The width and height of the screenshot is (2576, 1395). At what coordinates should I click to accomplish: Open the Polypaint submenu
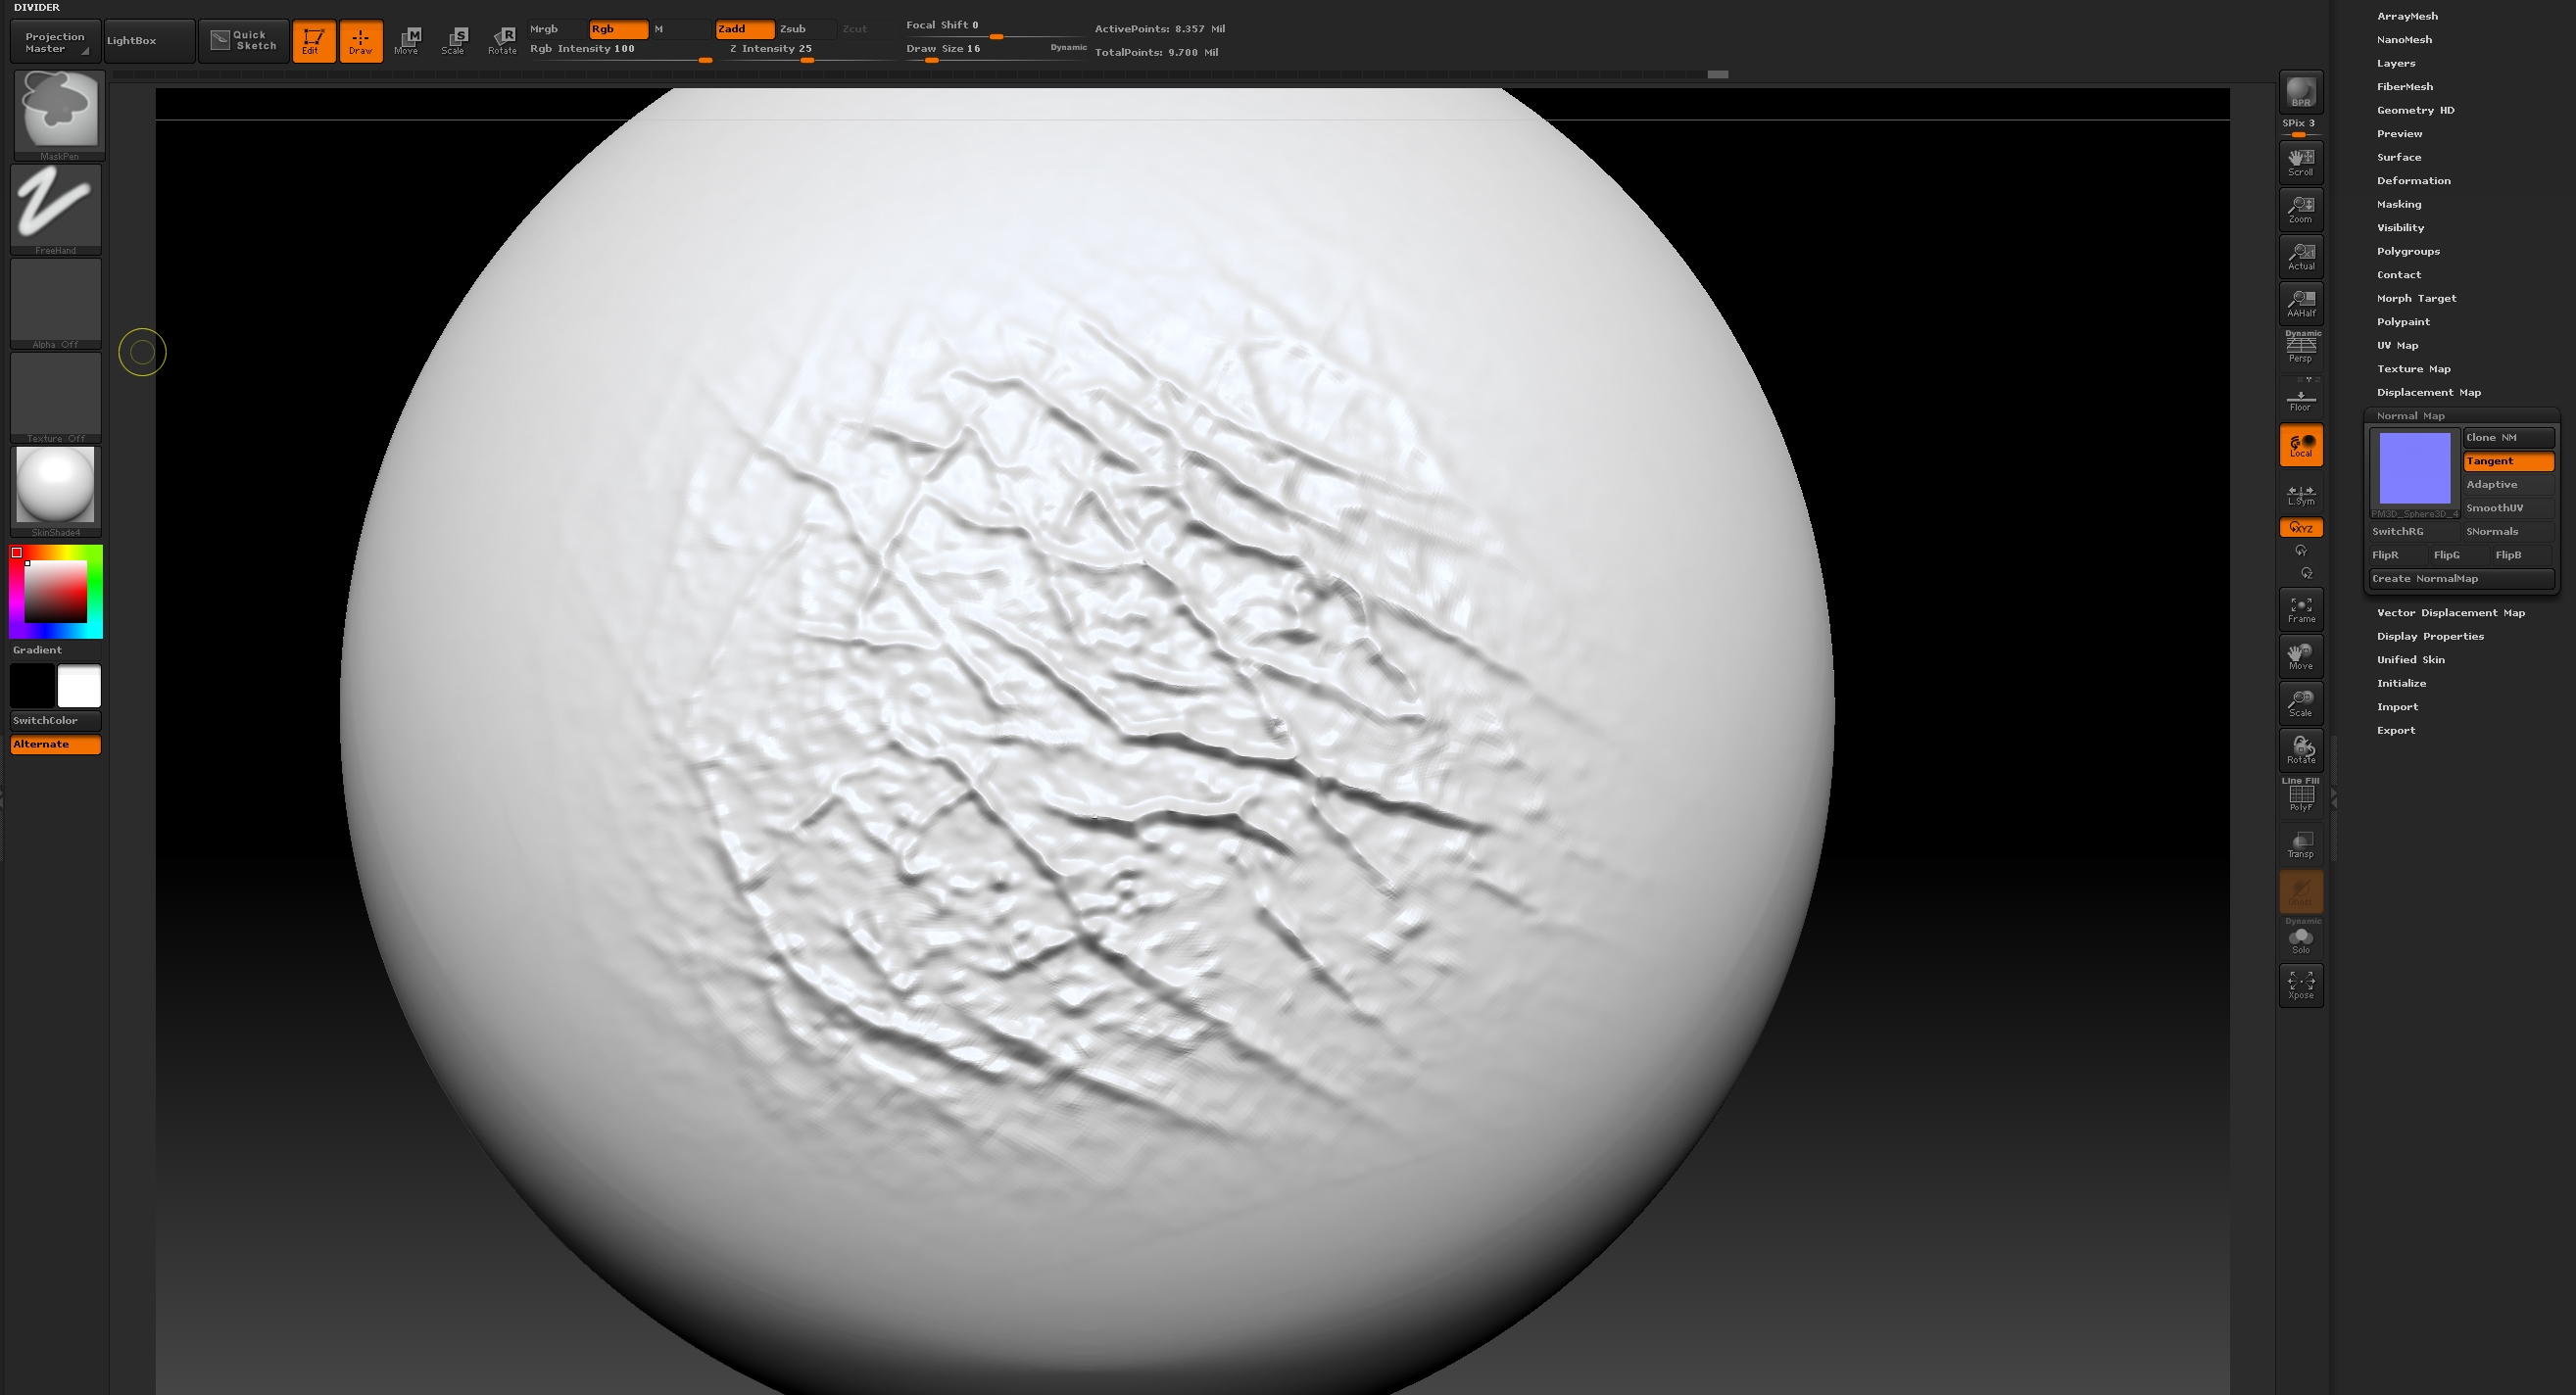pyautogui.click(x=2402, y=322)
